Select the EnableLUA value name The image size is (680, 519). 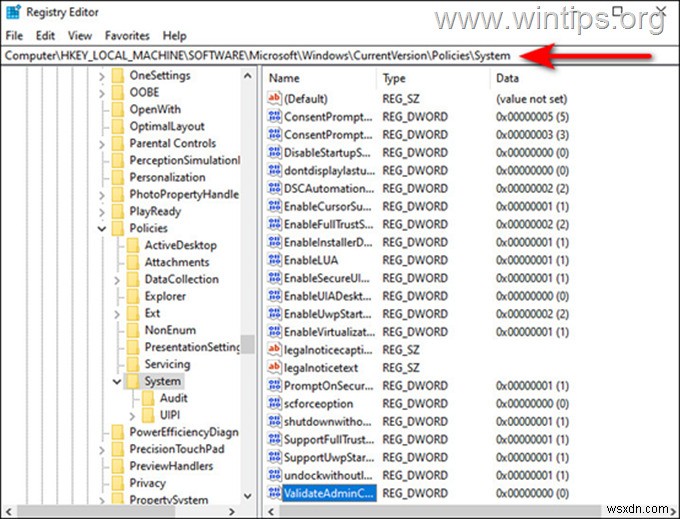(311, 260)
